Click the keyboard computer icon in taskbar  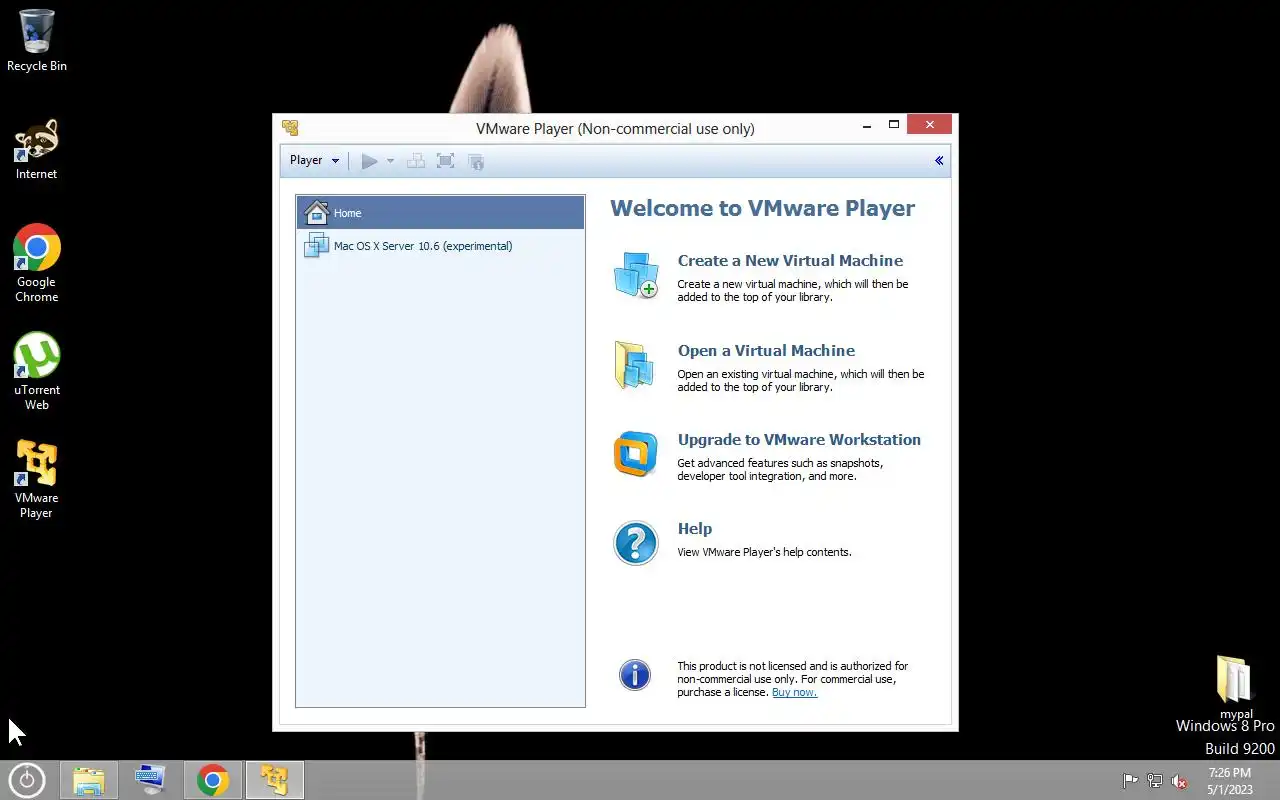151,780
